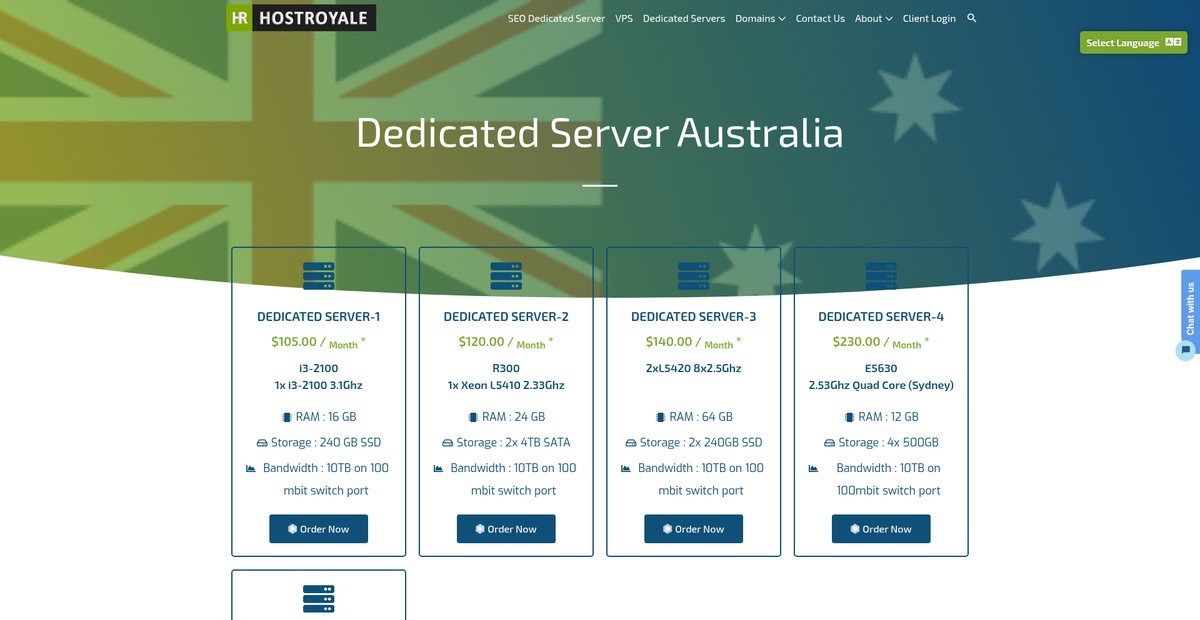Click bandwidth chart icon in Dedicated Server-1

tap(251, 468)
